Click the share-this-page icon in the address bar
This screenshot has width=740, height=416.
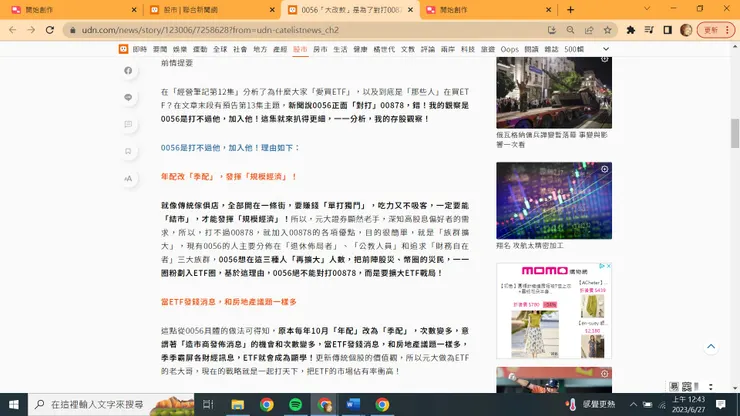coord(589,30)
